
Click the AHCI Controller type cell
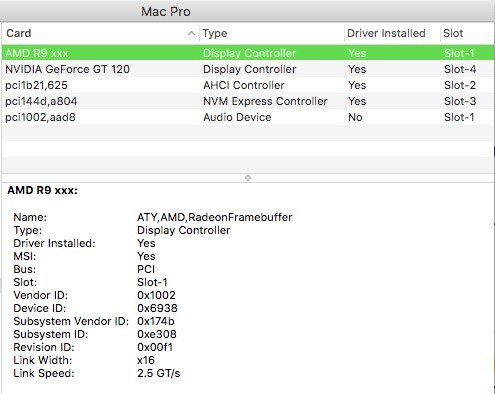[x=244, y=85]
